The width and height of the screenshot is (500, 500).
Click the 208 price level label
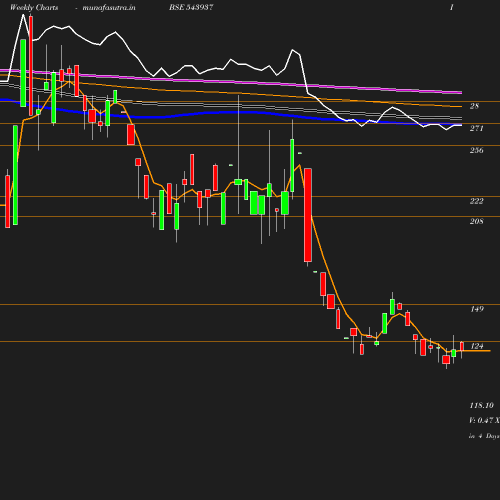coord(476,221)
